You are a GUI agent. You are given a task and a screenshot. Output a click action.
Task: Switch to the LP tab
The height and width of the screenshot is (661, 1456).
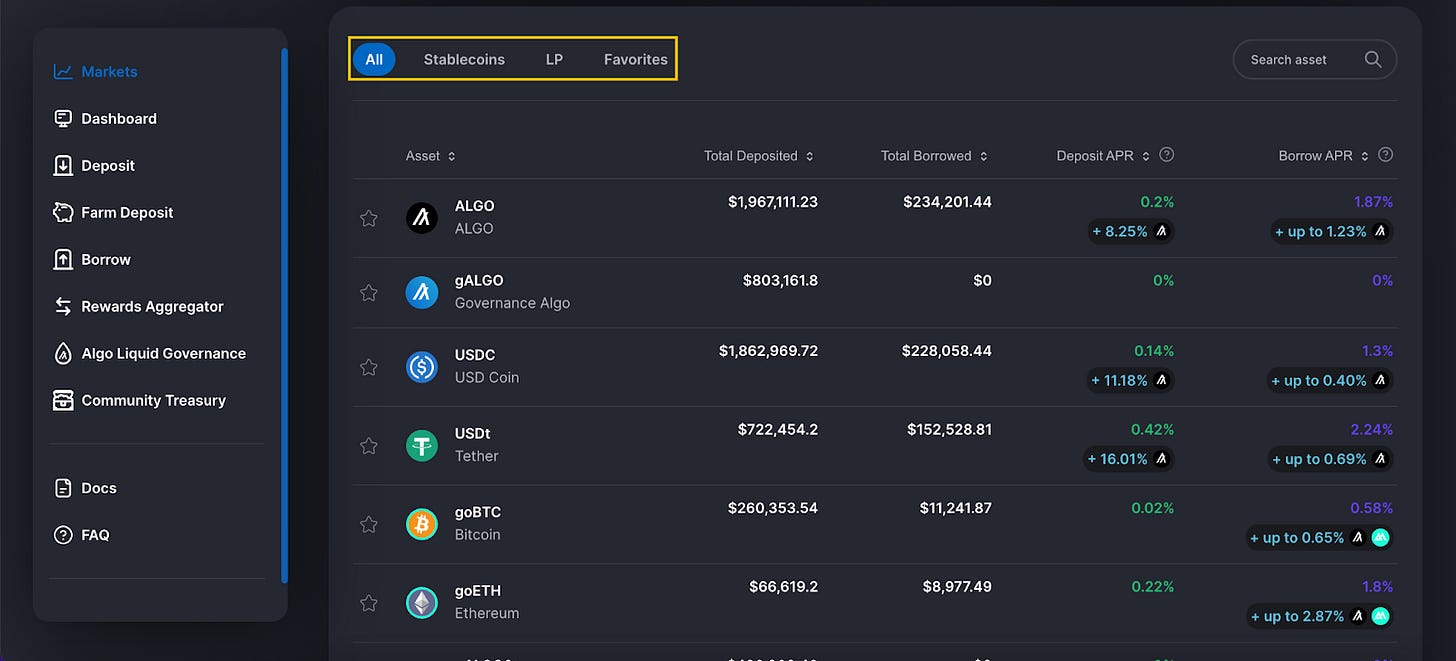(x=554, y=59)
